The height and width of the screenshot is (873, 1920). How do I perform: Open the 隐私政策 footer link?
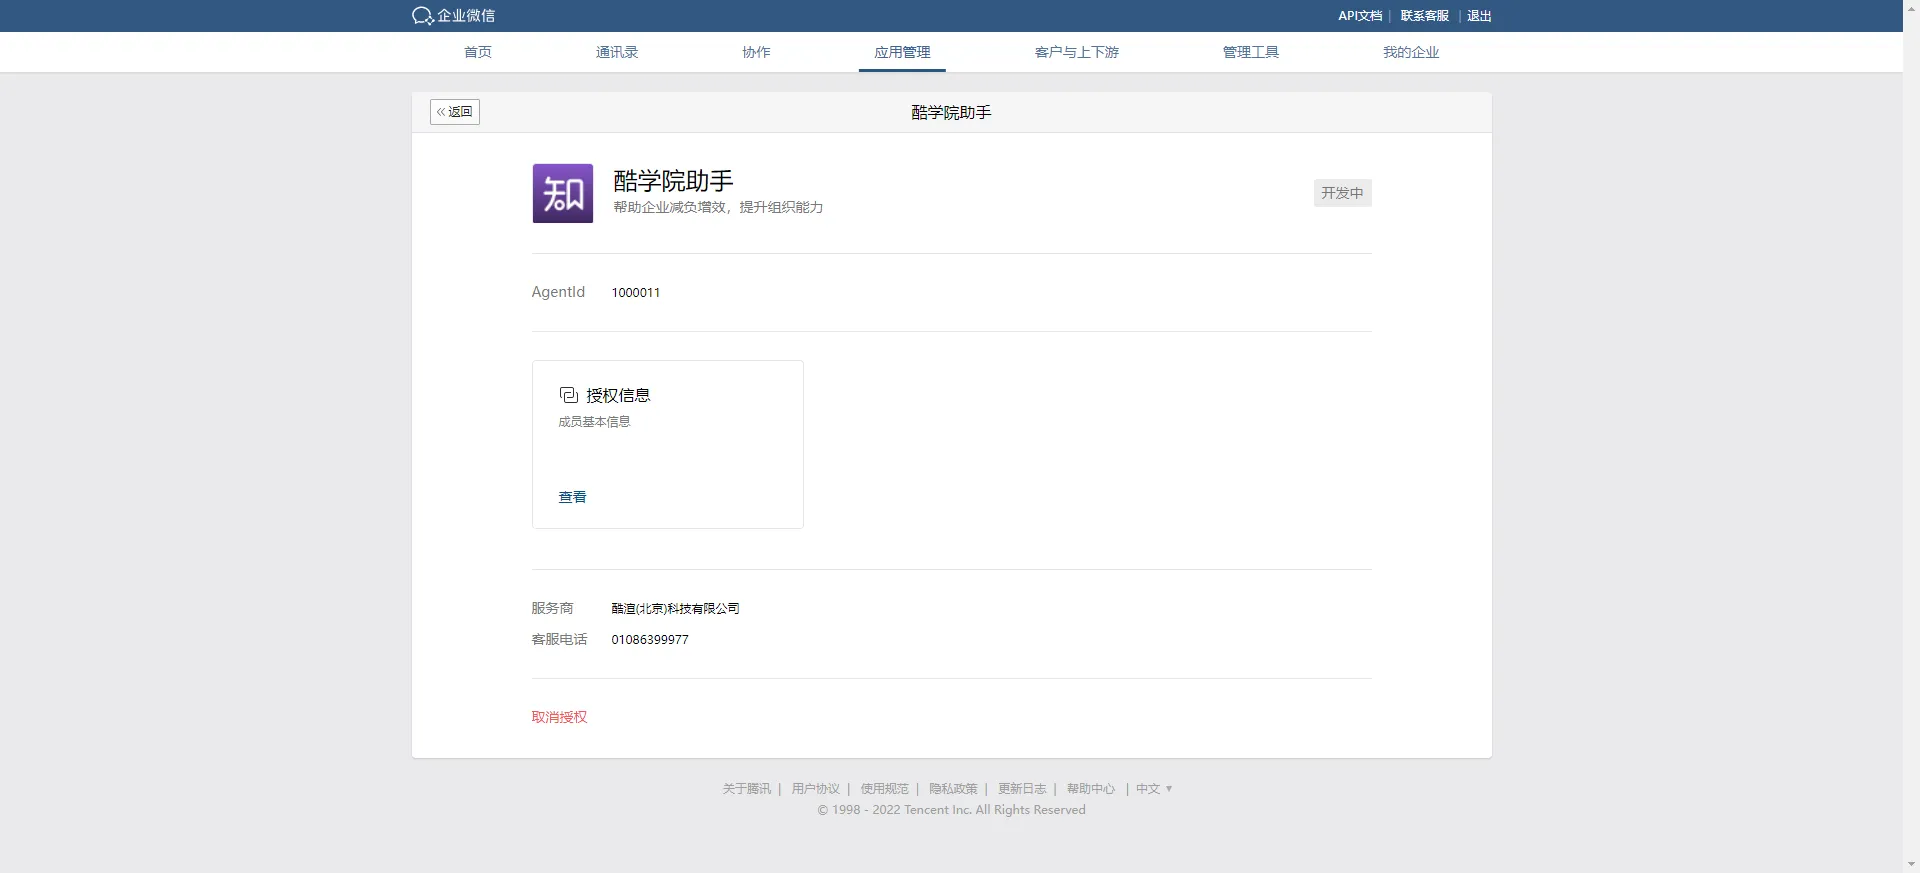tap(953, 789)
